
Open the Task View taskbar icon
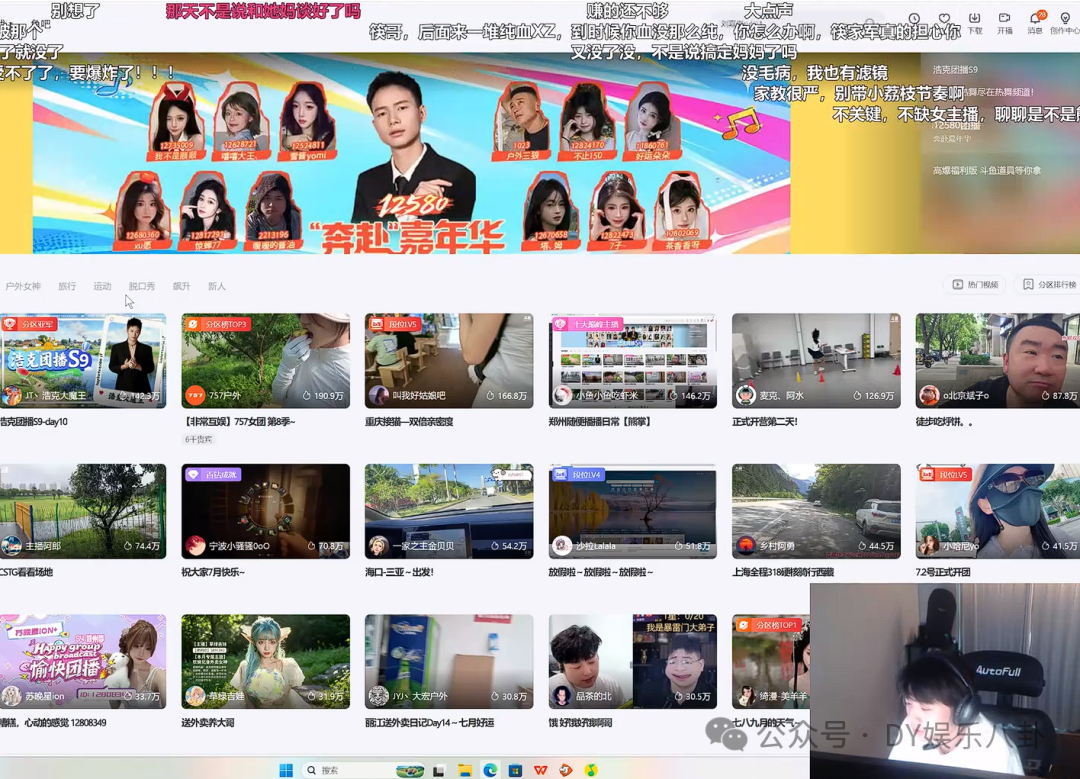[x=439, y=770]
